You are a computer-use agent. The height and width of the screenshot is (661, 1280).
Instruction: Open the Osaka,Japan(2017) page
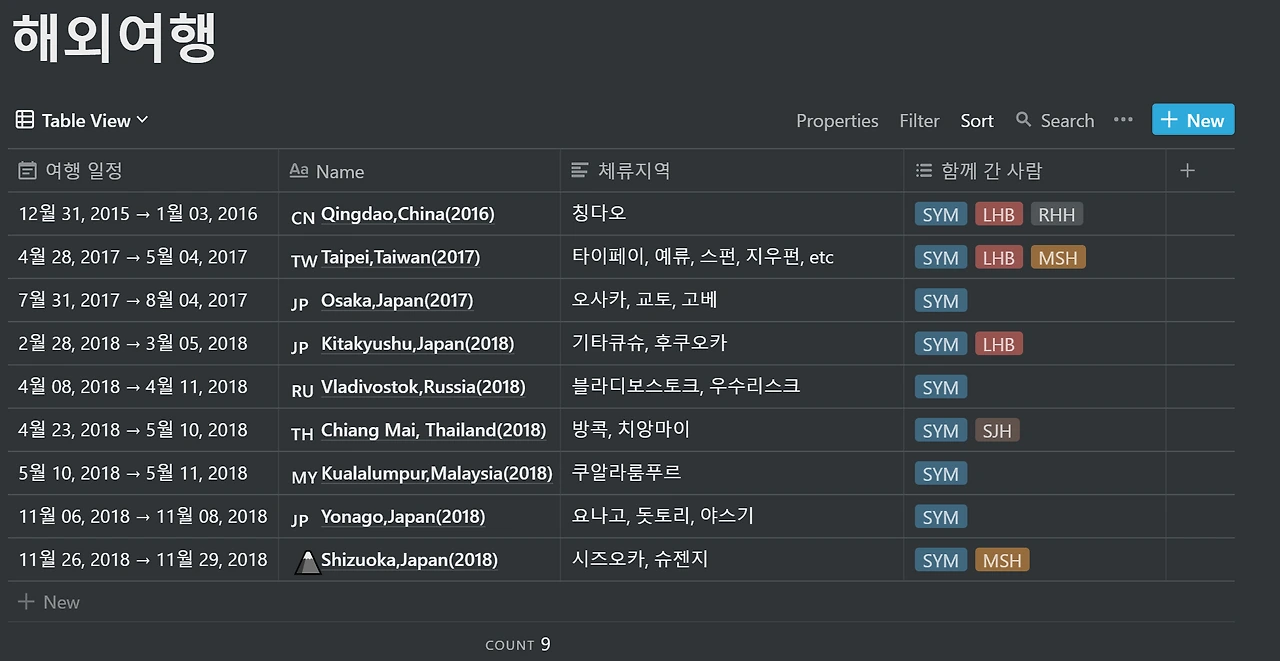[x=397, y=300]
